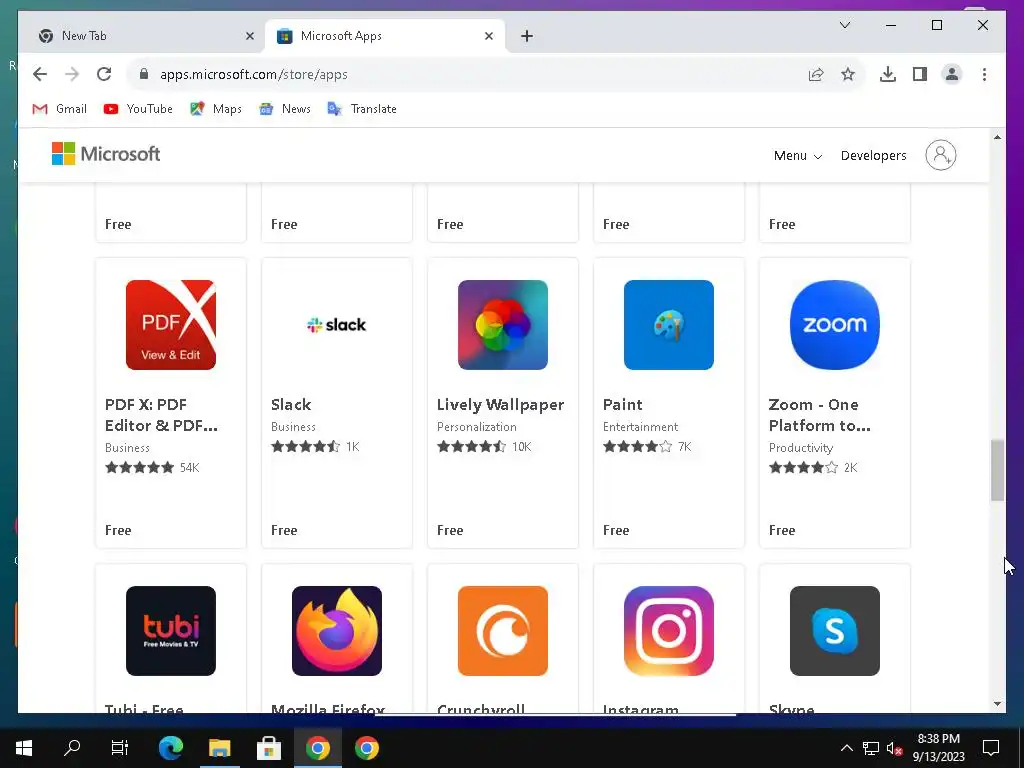Screen dimensions: 1024x768
Task: Open Chrome downloads
Action: click(x=888, y=74)
